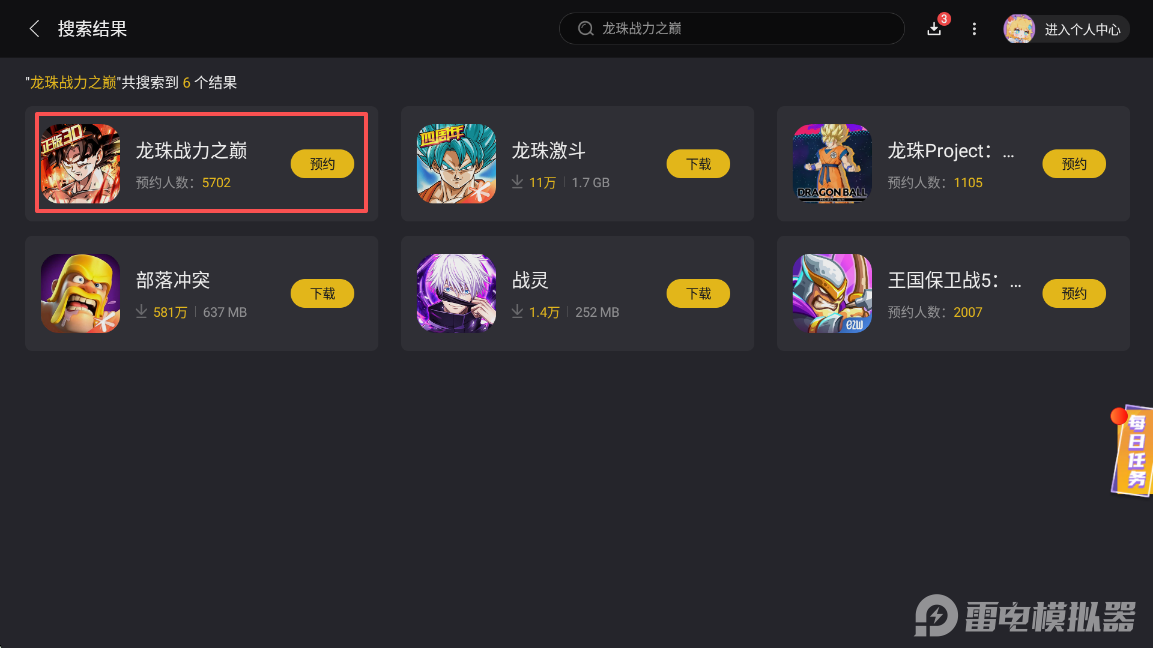The image size is (1153, 648).
Task: Open 龙珠Project game icon
Action: [832, 163]
